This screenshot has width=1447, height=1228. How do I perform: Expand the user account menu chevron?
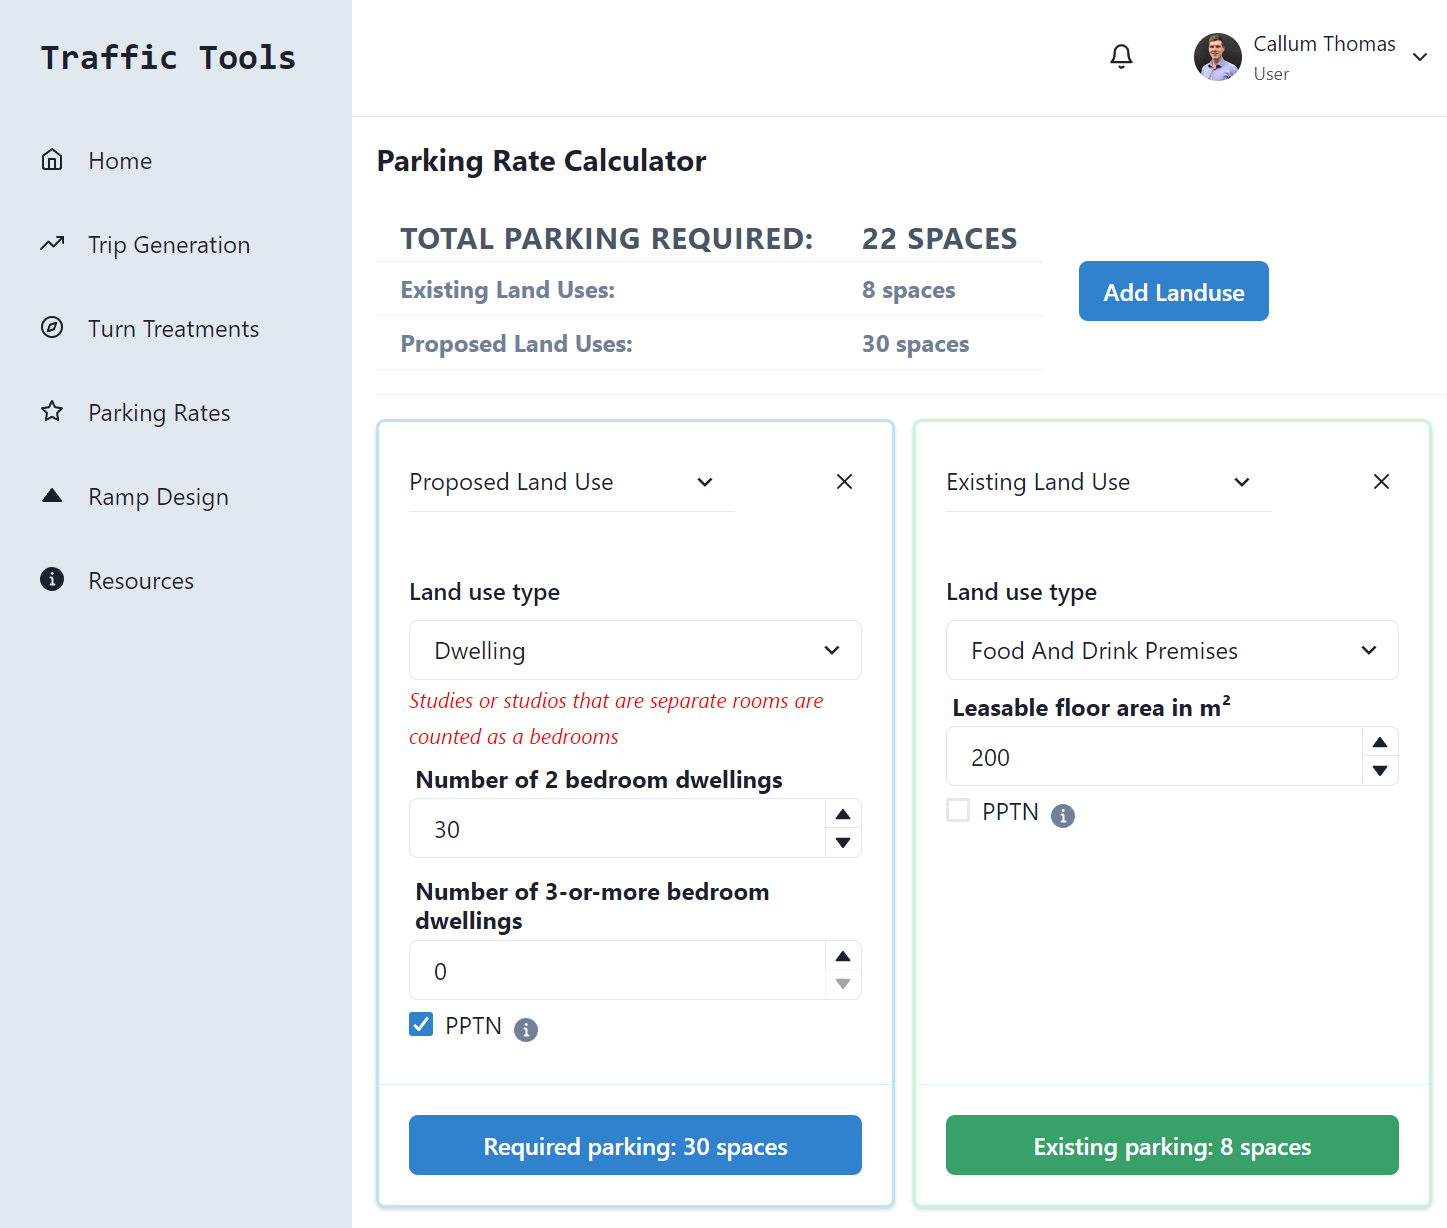pos(1420,57)
